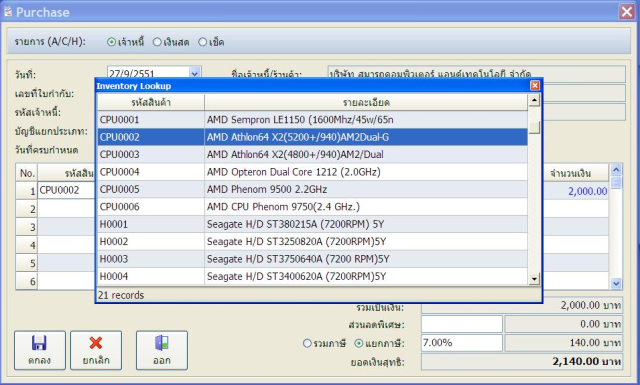Open the date dropdown arrow
Image resolution: width=640 pixels, height=385 pixels.
click(195, 74)
